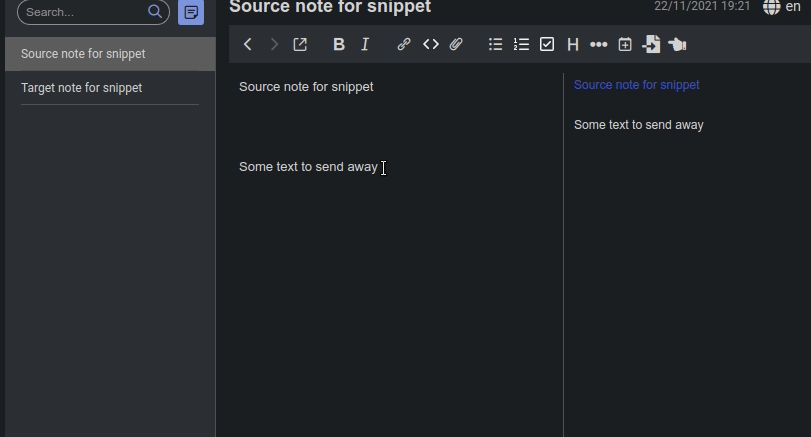Screen dimensions: 811x437
Task: Click the pointing hand toolbar icon
Action: pos(677,44)
